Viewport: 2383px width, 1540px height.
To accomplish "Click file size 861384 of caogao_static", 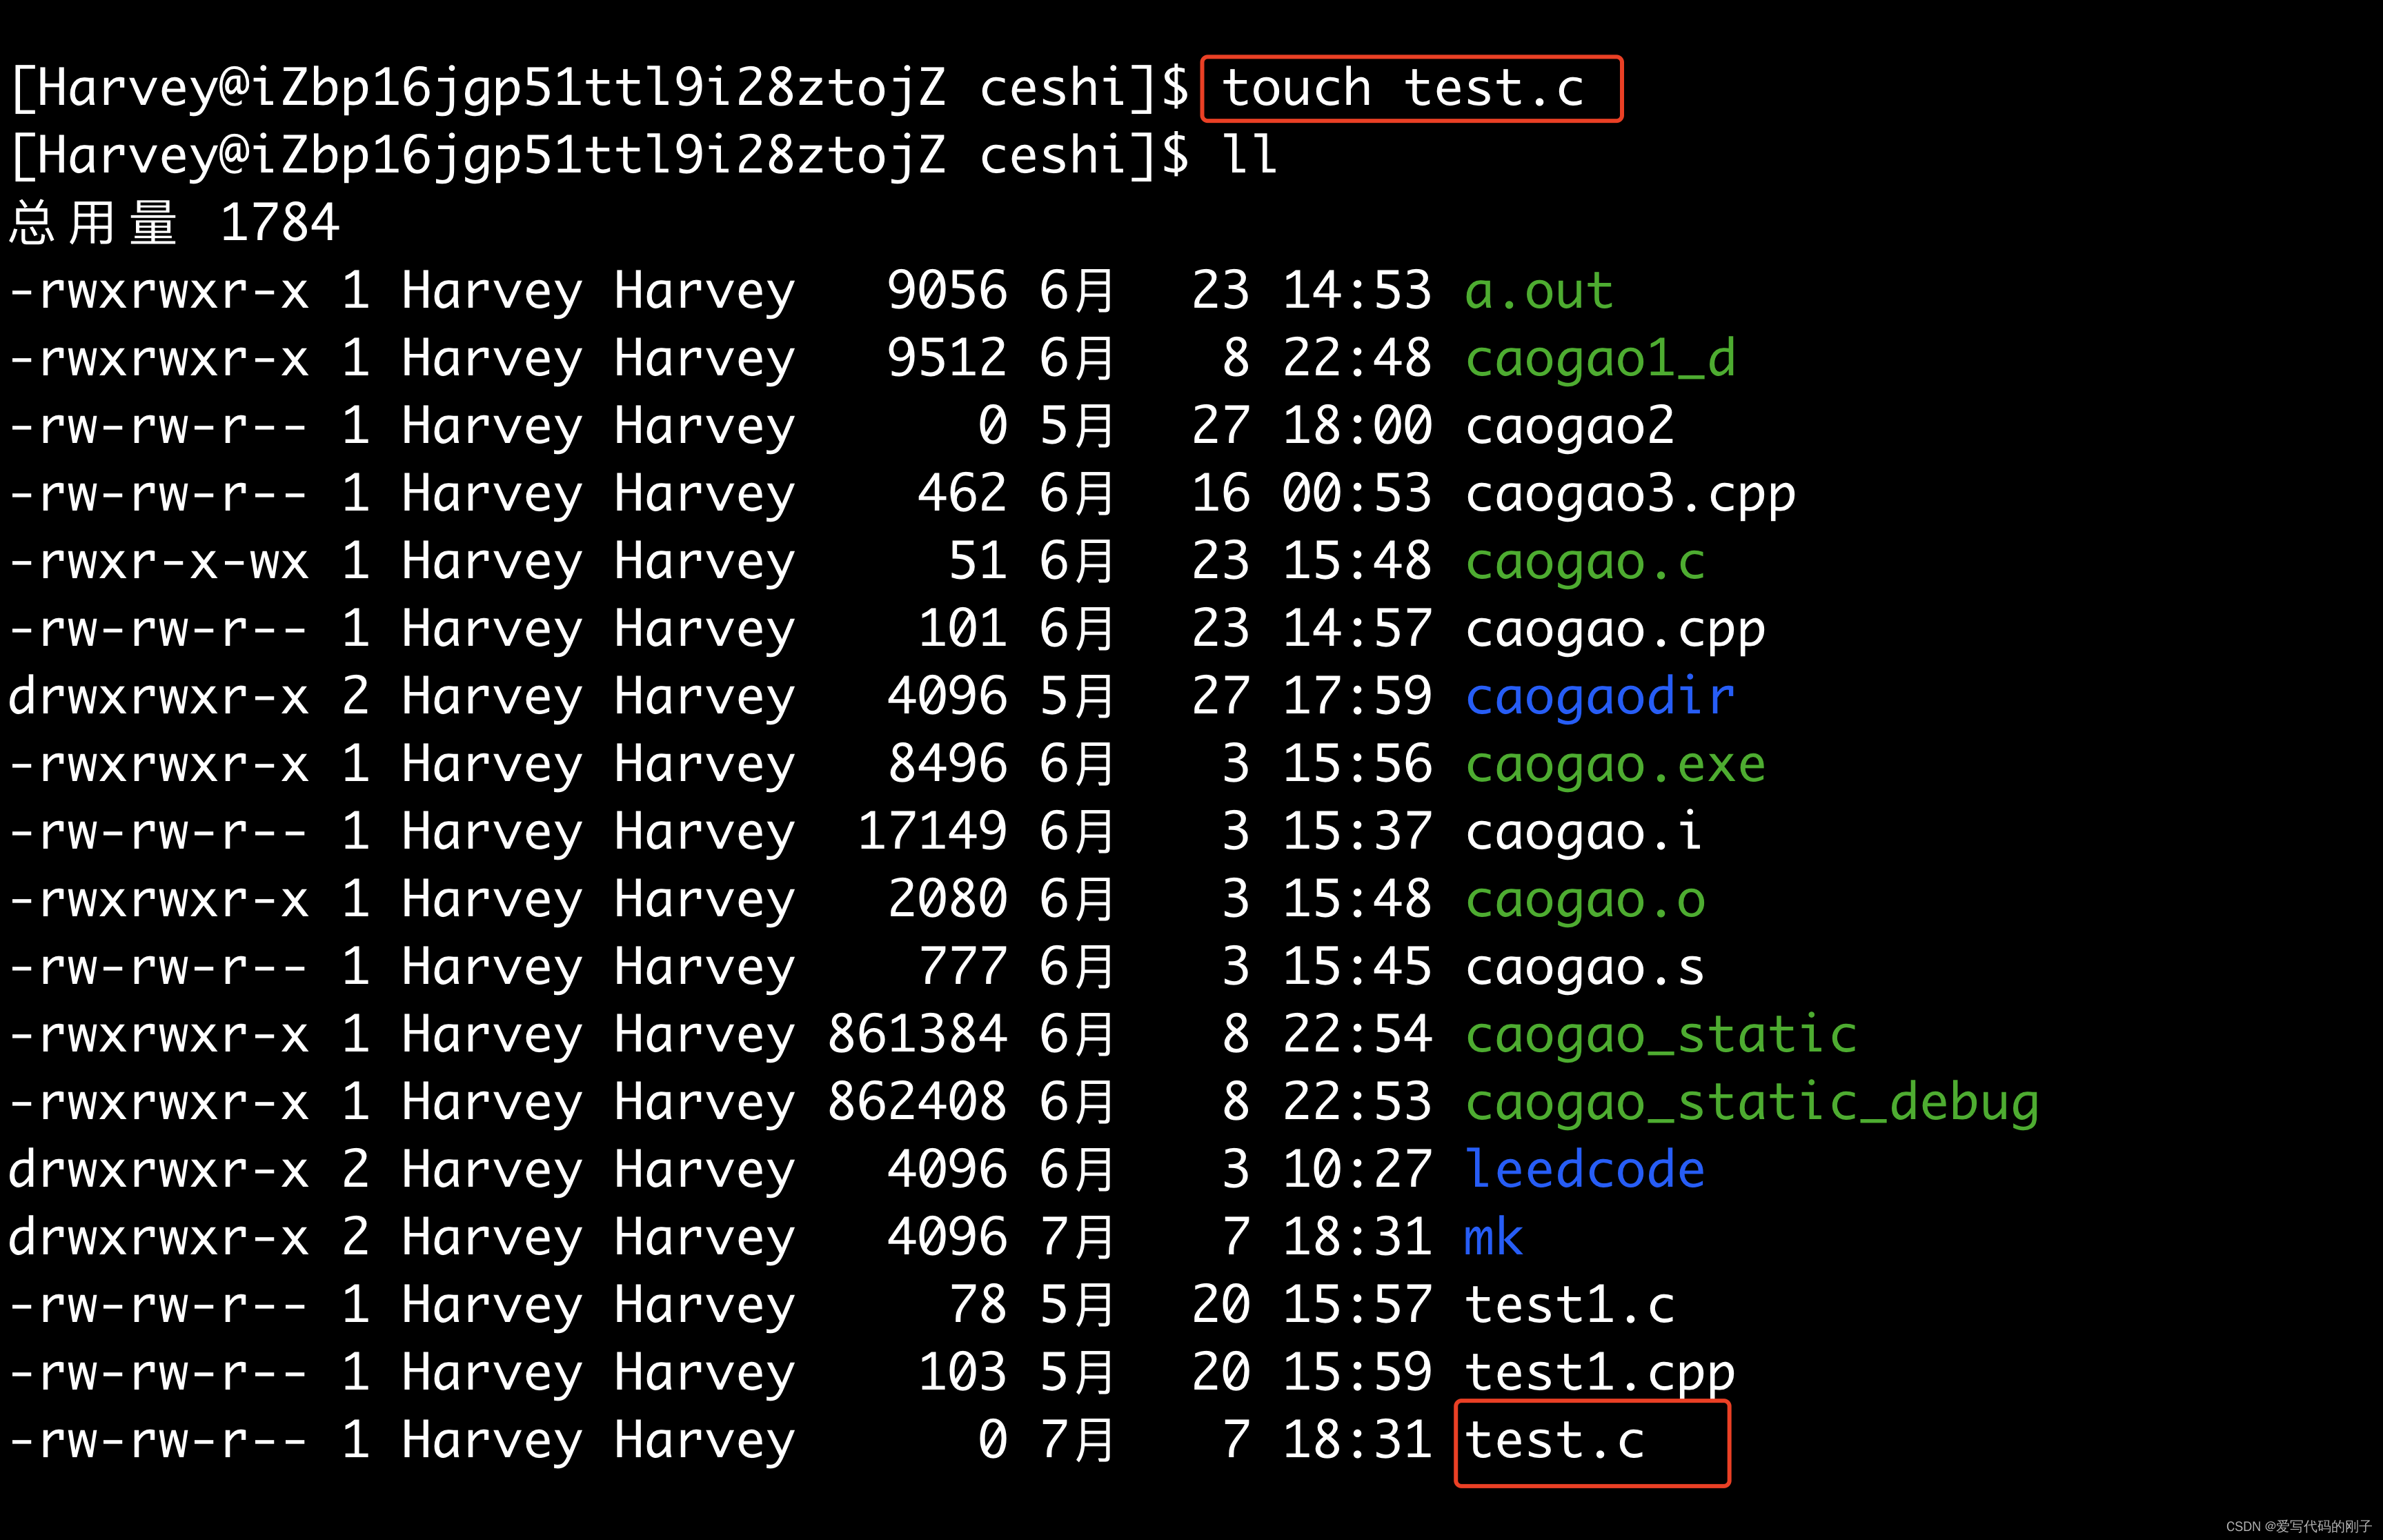I will point(917,1034).
